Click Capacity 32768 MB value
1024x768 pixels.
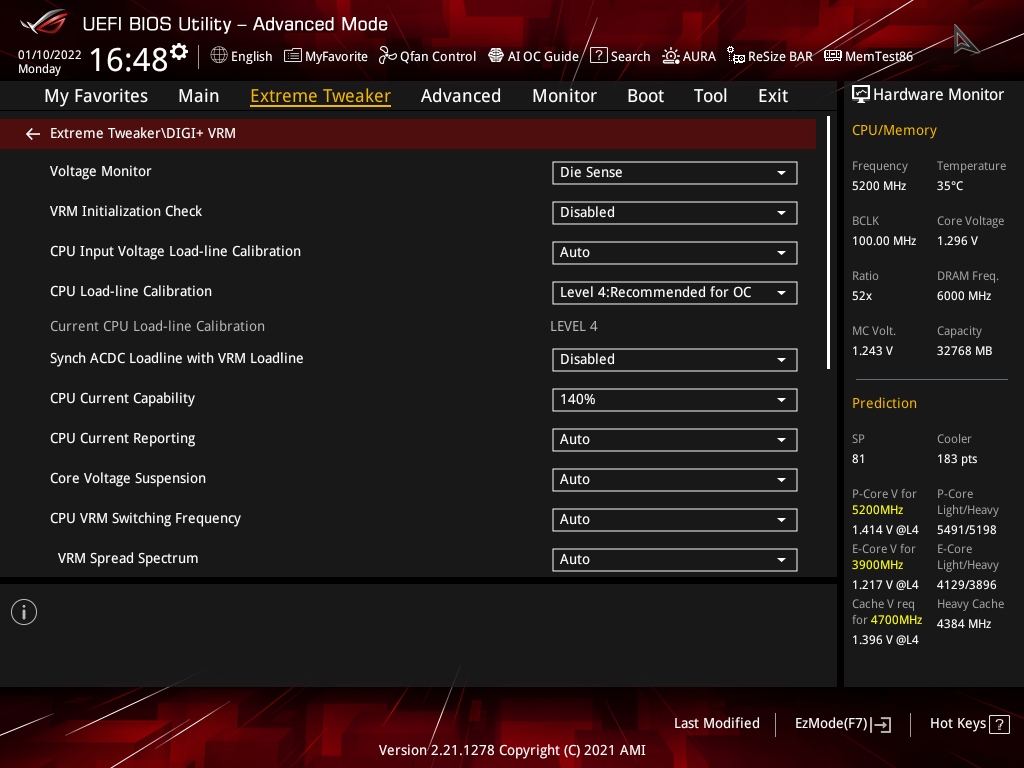[x=964, y=351]
